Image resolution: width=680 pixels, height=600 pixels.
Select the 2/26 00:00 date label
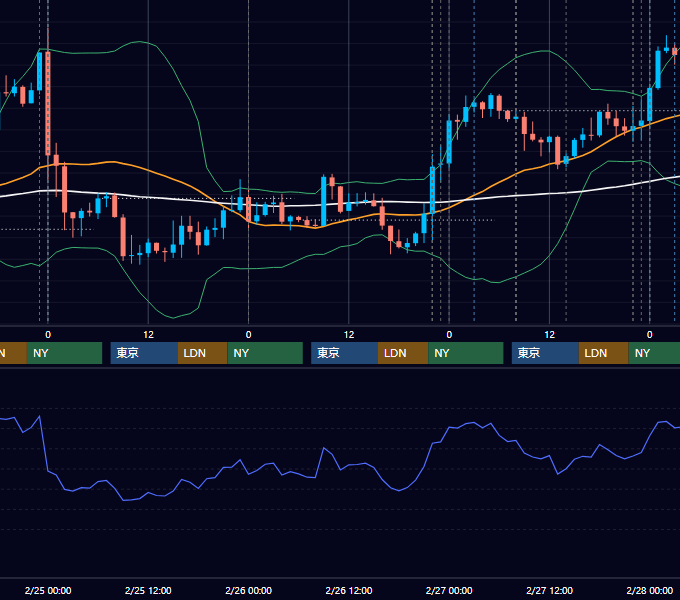pos(248,590)
